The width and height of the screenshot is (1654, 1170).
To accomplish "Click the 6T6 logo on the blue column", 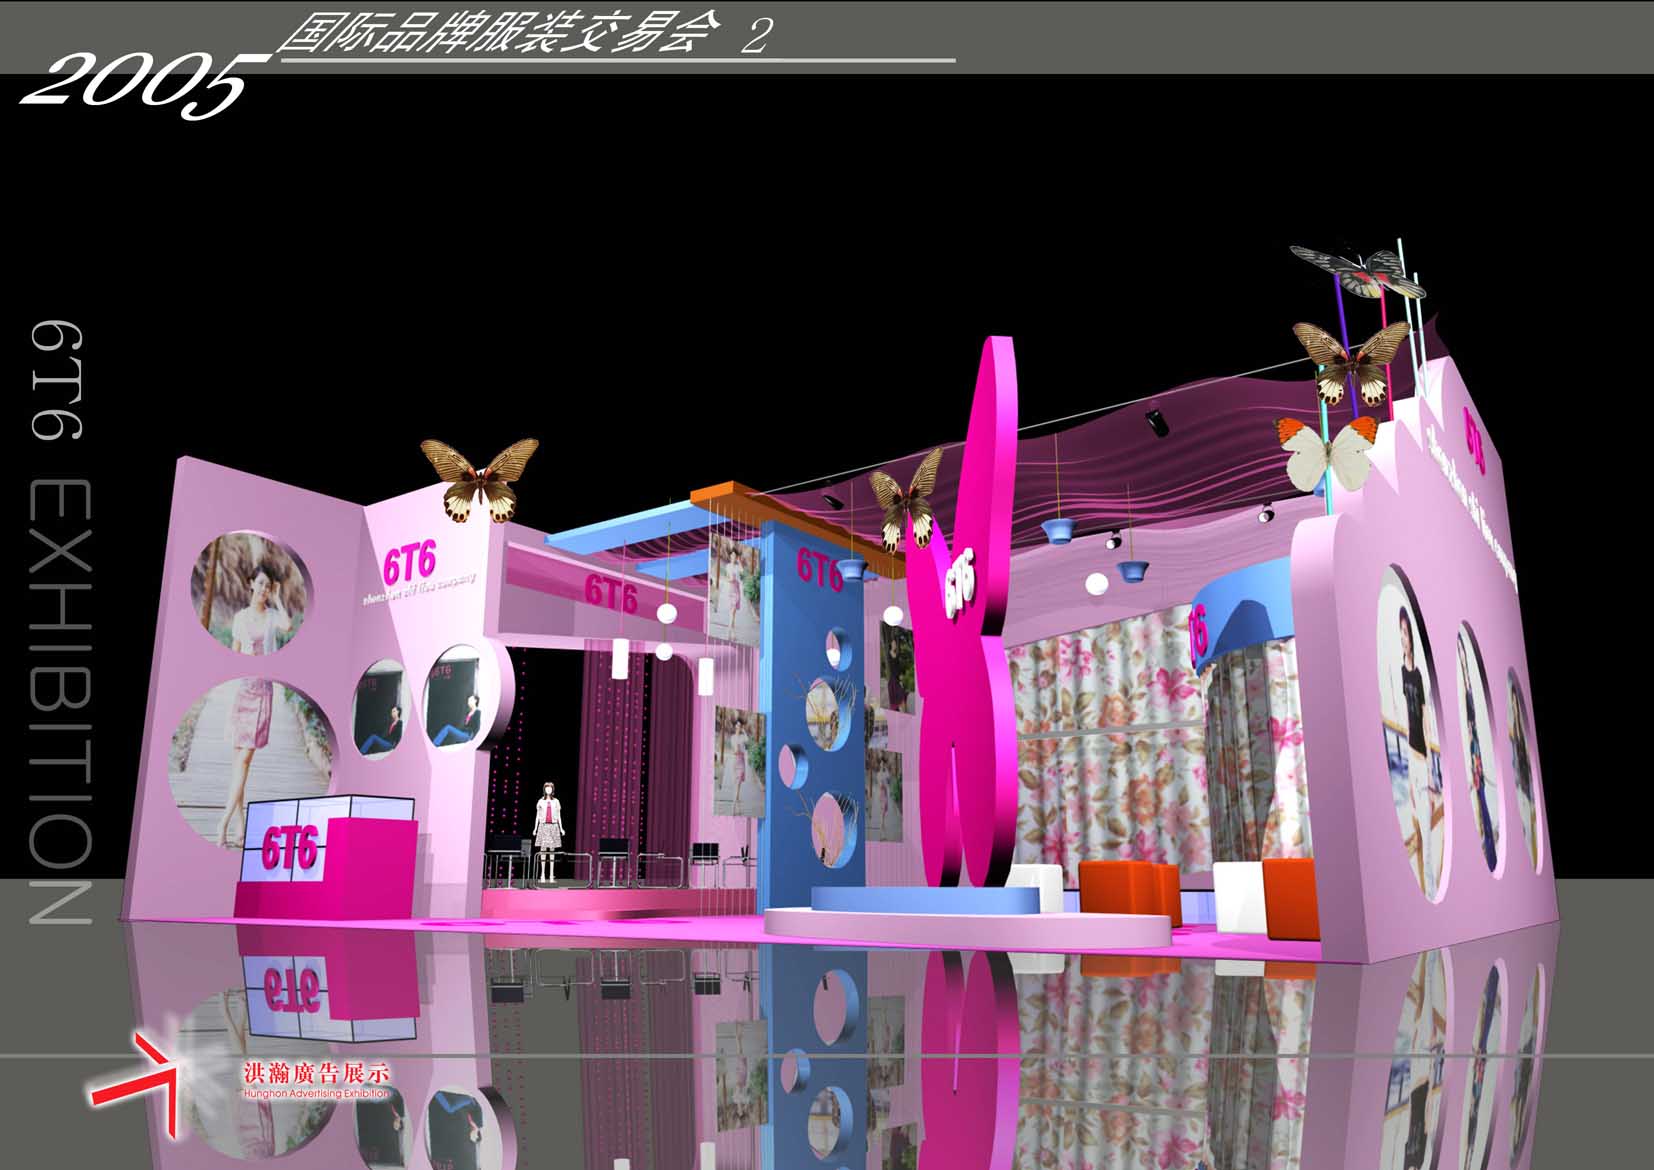I will (820, 570).
